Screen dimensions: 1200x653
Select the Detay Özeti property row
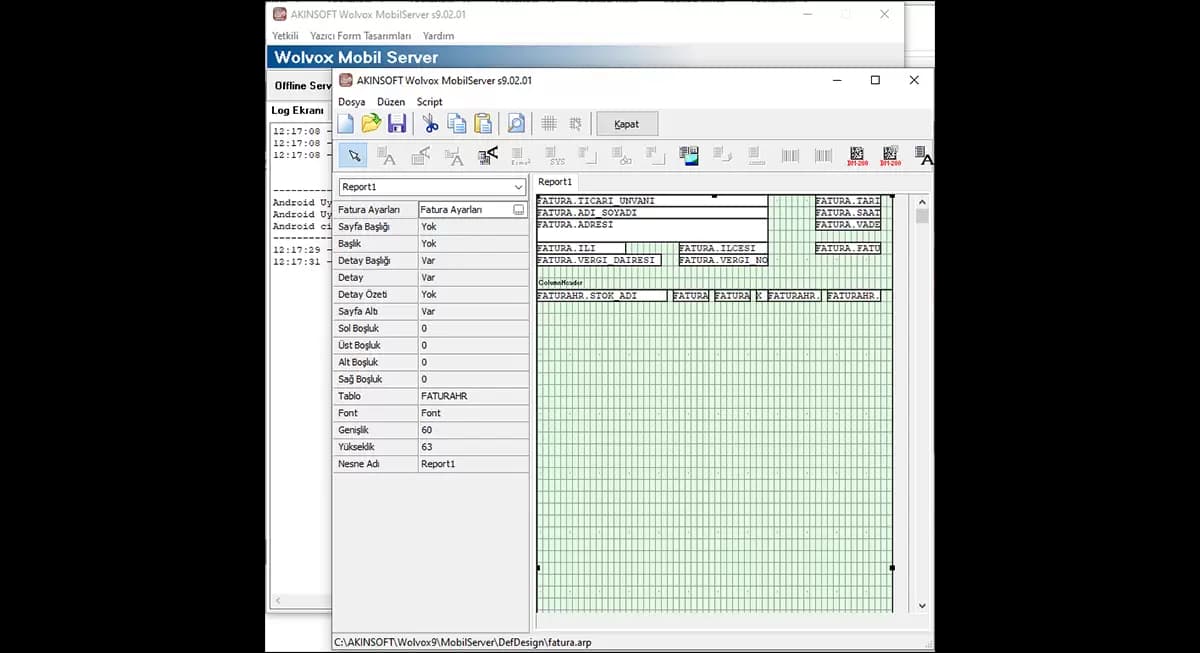click(430, 295)
